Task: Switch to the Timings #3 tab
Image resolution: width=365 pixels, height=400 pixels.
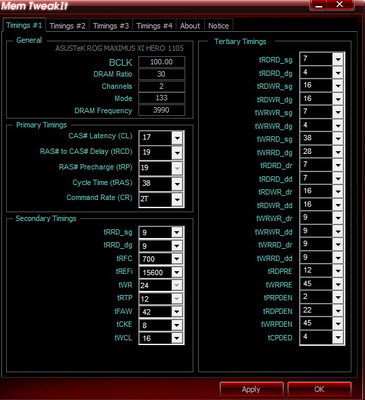Action: click(x=111, y=26)
